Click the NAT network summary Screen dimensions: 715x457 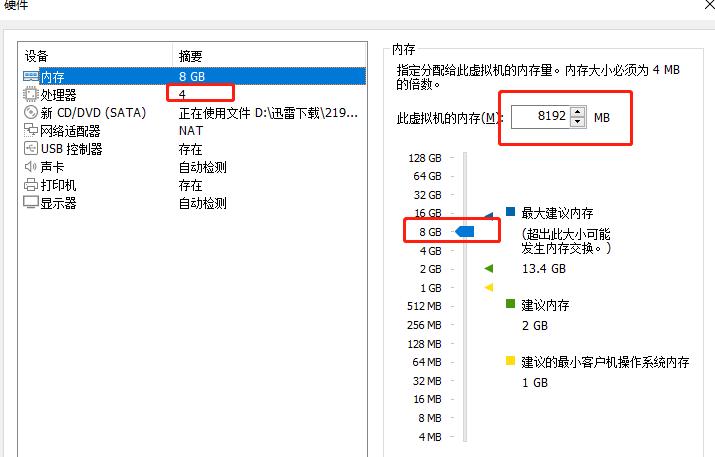191,131
